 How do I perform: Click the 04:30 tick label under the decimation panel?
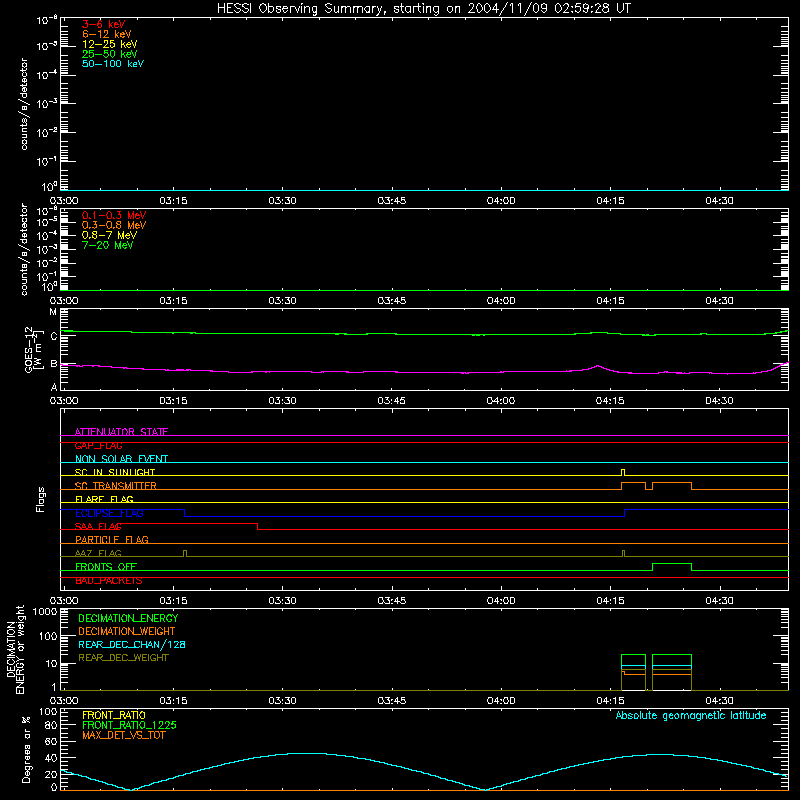coord(719,701)
